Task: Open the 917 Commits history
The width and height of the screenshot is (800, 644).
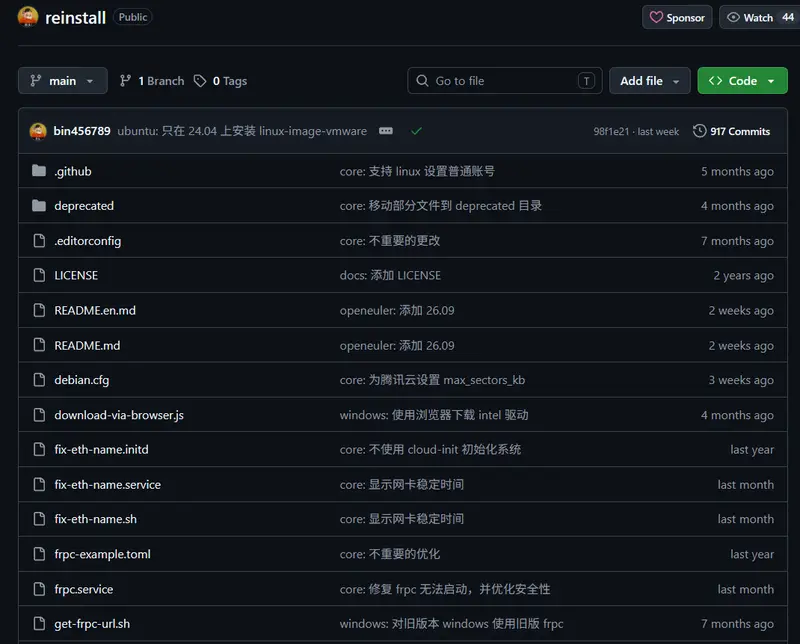Action: tap(731, 131)
